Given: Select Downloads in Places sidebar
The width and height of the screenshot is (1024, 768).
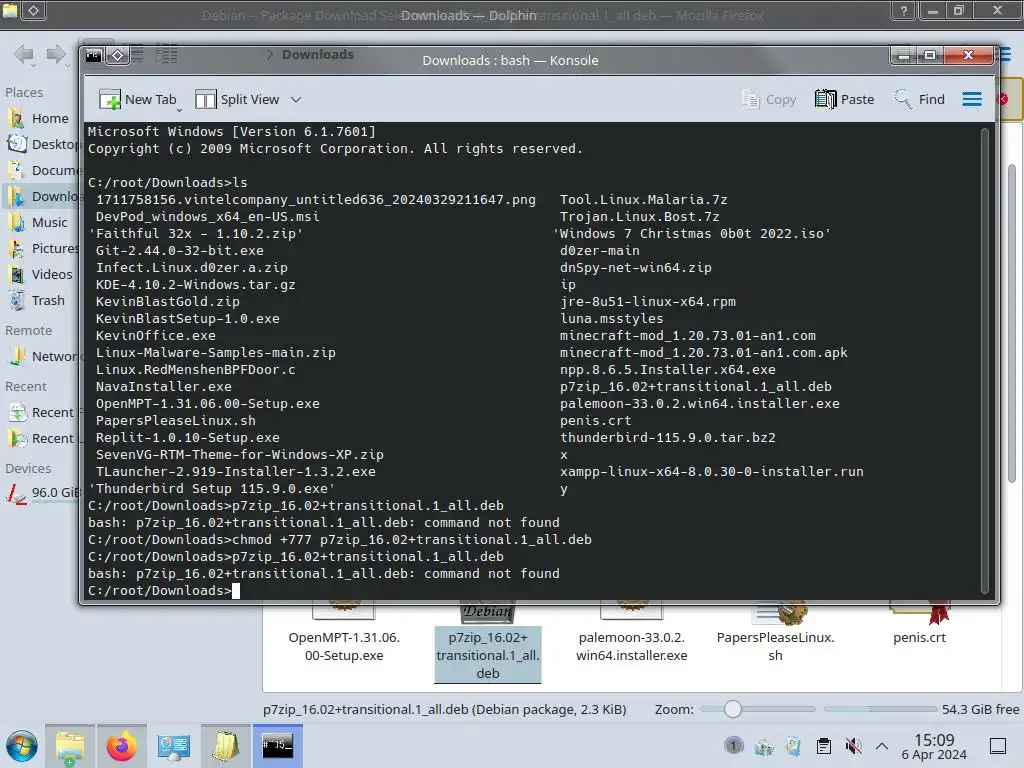Looking at the screenshot, I should coord(40,197).
